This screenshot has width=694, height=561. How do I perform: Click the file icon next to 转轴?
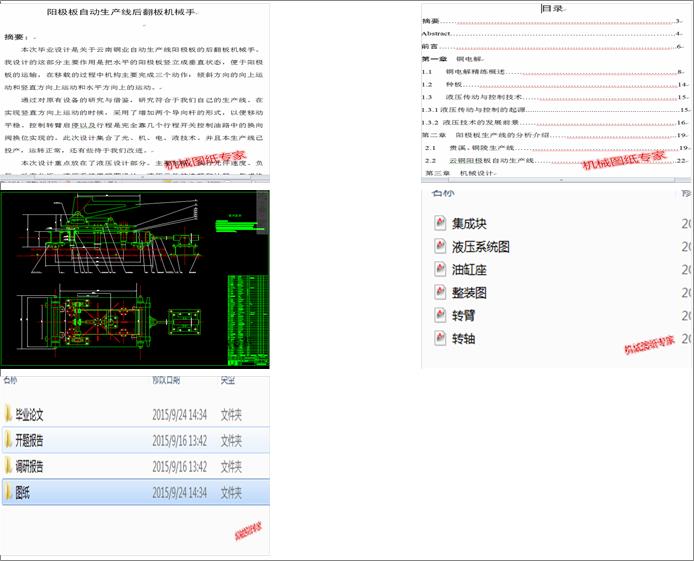point(440,338)
